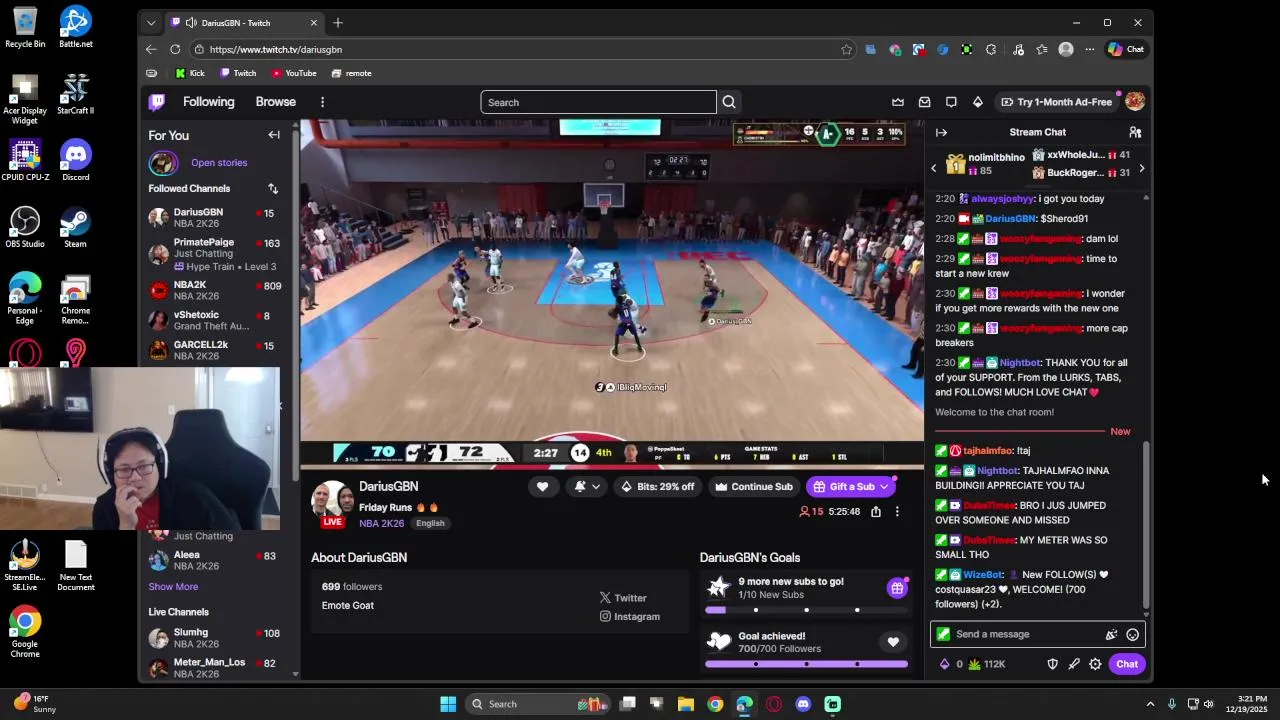This screenshot has width=1280, height=720.
Task: Bookmark page with star icon
Action: pyautogui.click(x=846, y=49)
